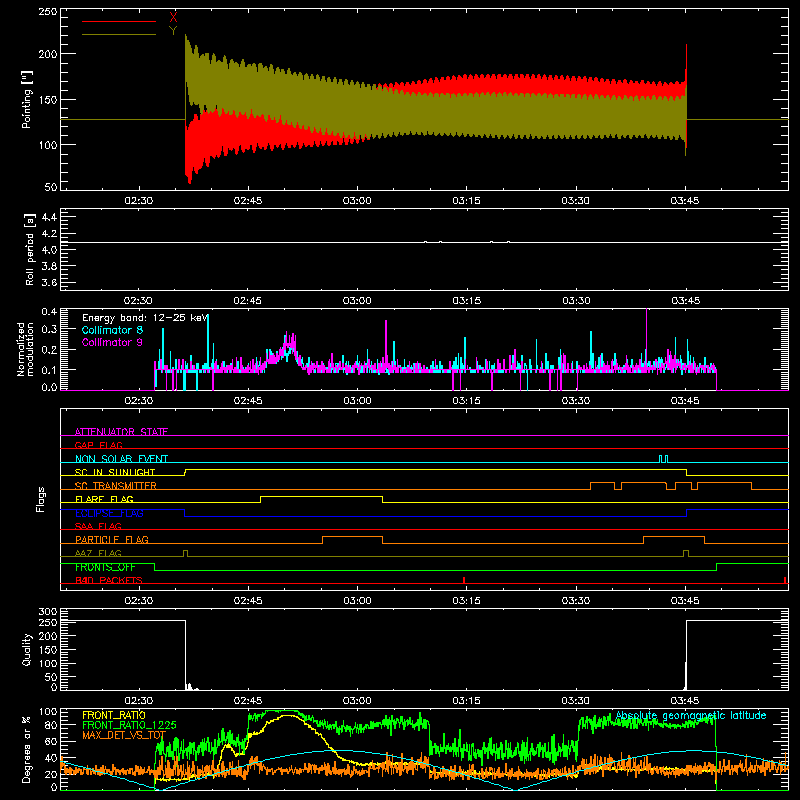The width and height of the screenshot is (800, 800).
Task: Click the red X legend line
Action: coord(118,21)
